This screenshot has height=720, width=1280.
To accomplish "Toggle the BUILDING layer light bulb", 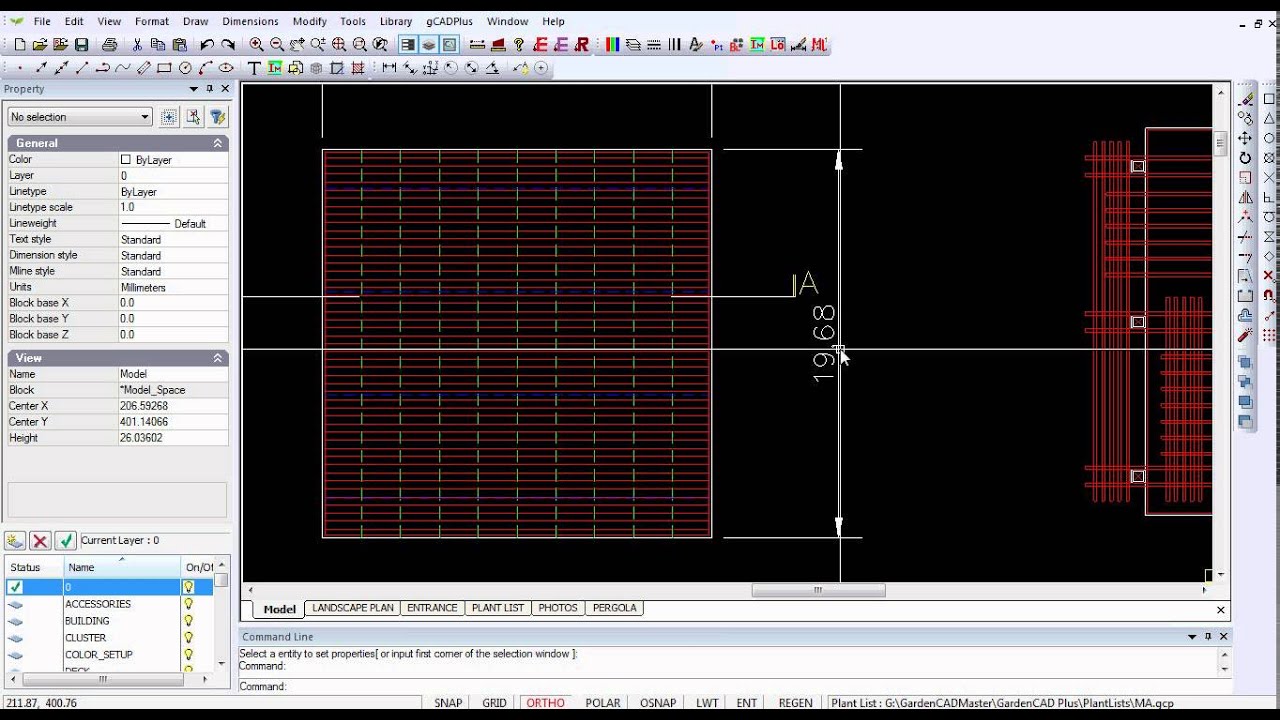I will 188,621.
